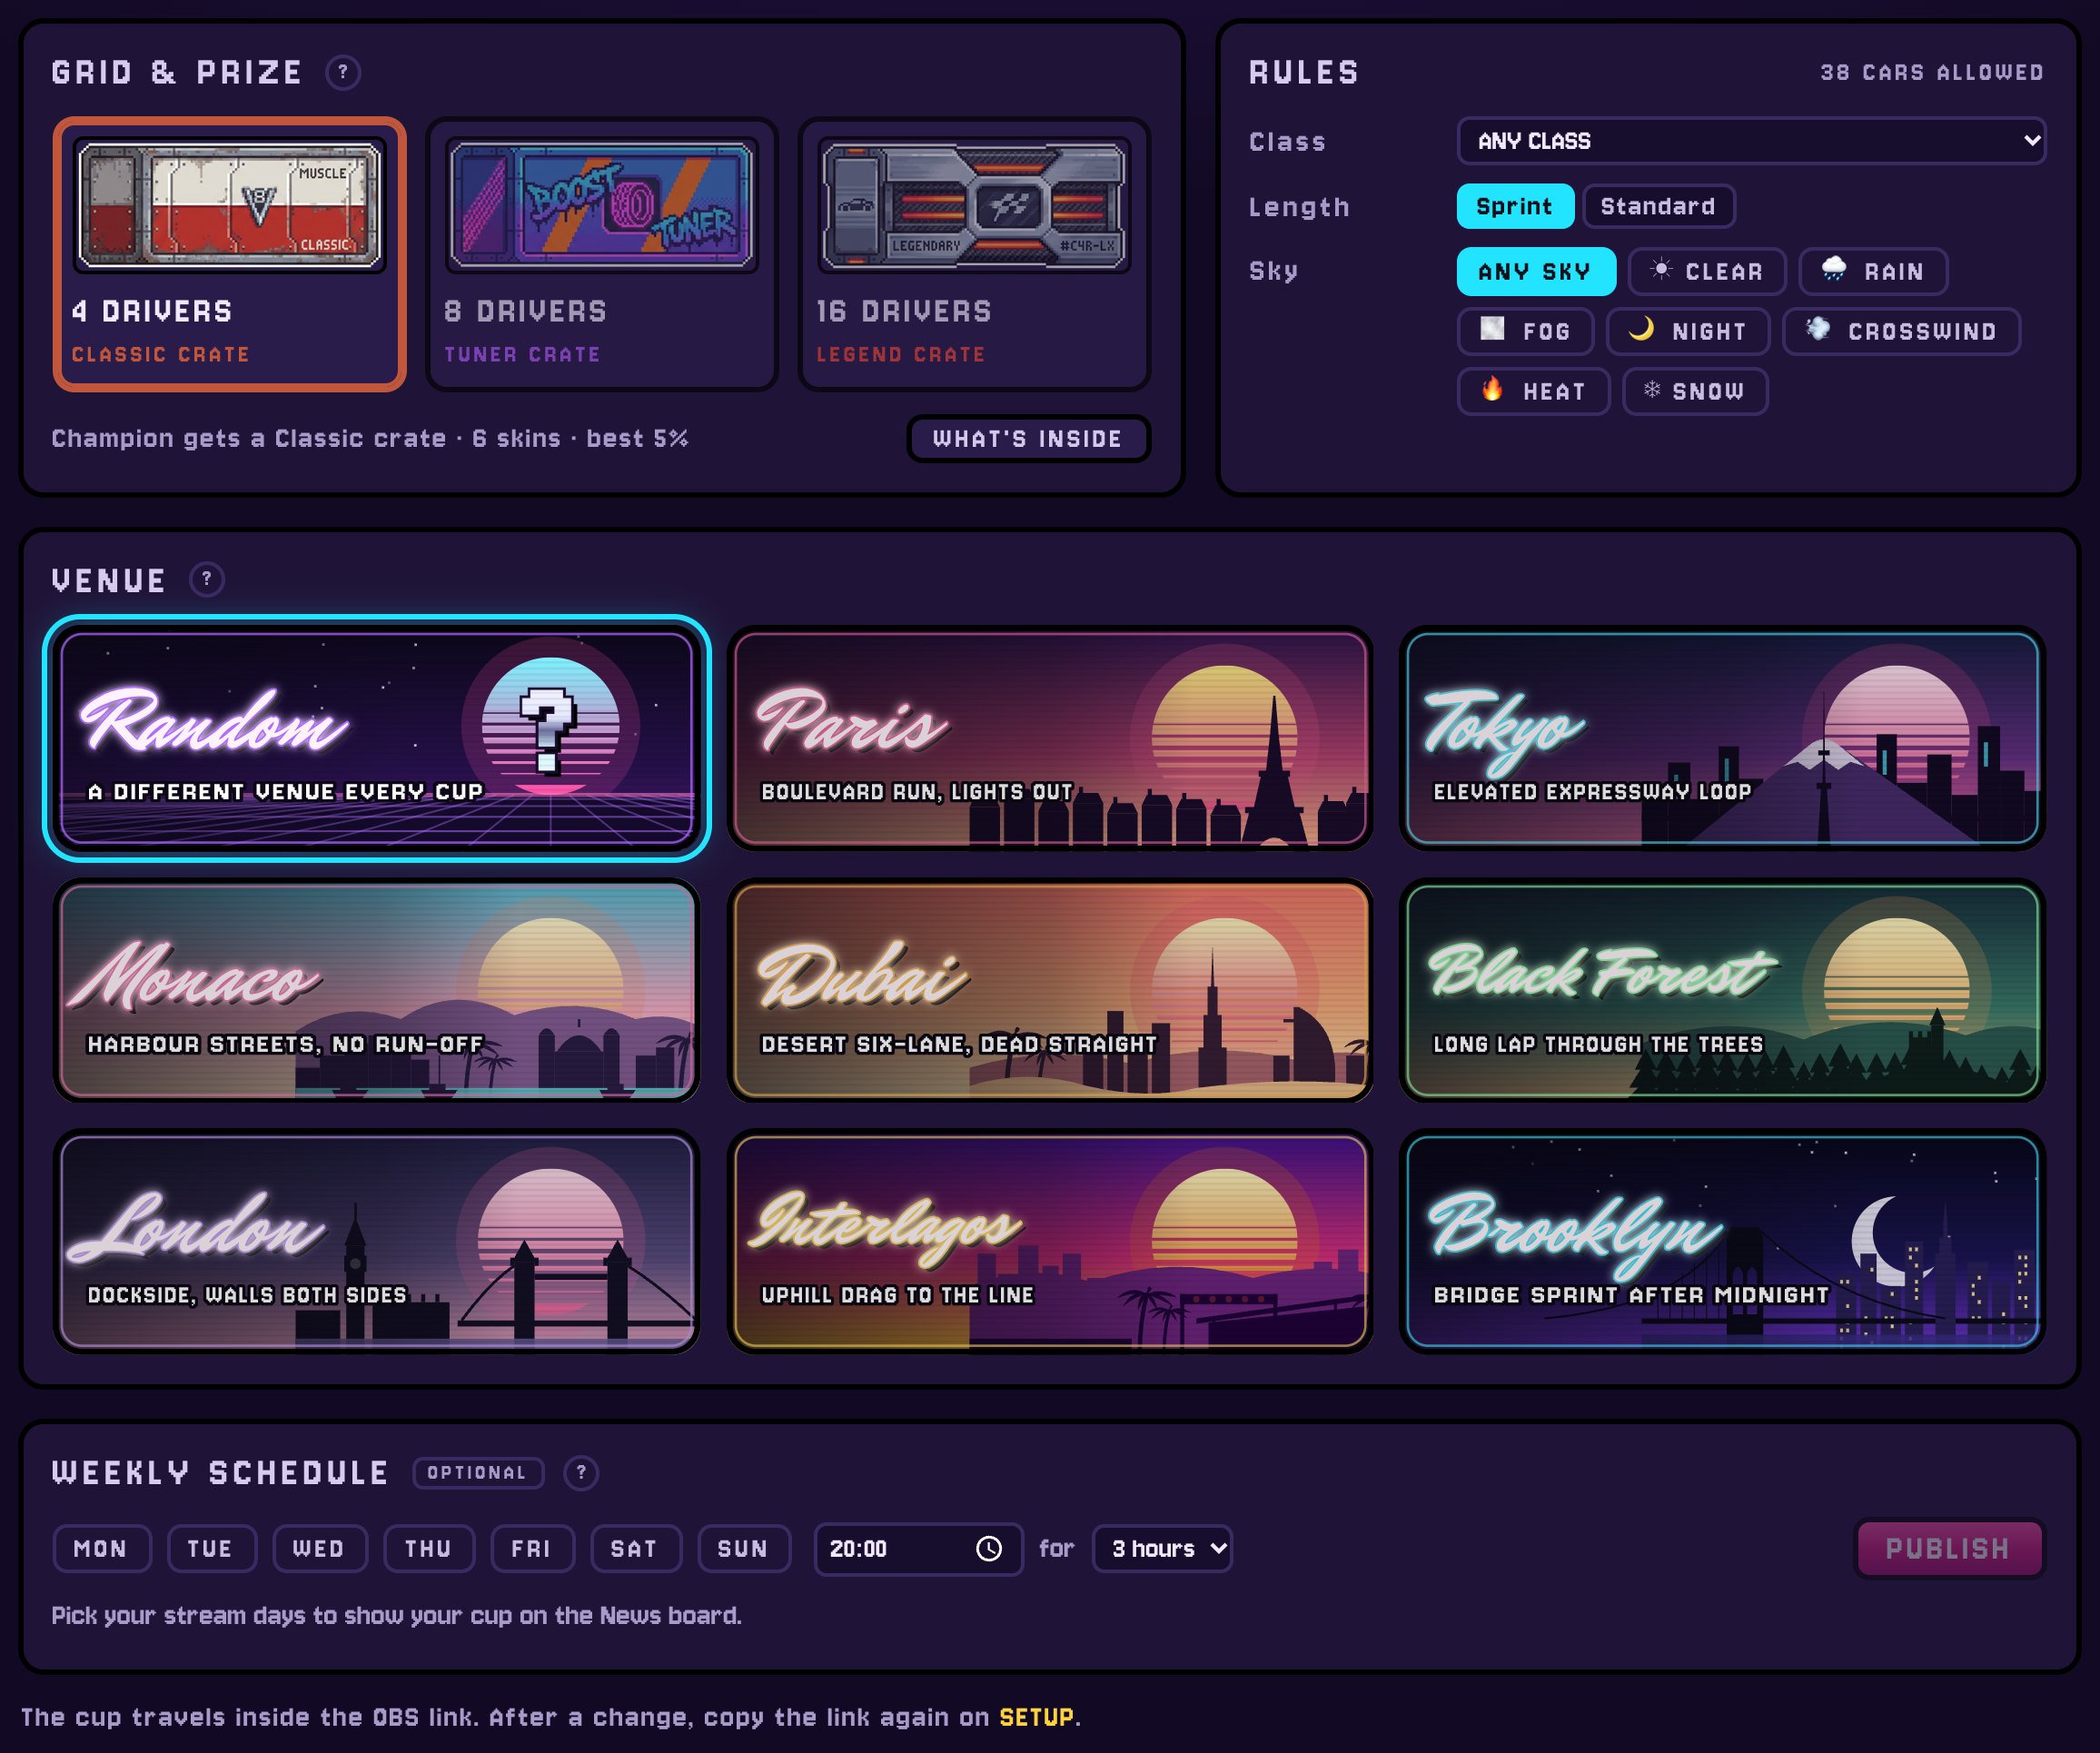
Task: Click the clock icon in the time field
Action: click(x=988, y=1548)
